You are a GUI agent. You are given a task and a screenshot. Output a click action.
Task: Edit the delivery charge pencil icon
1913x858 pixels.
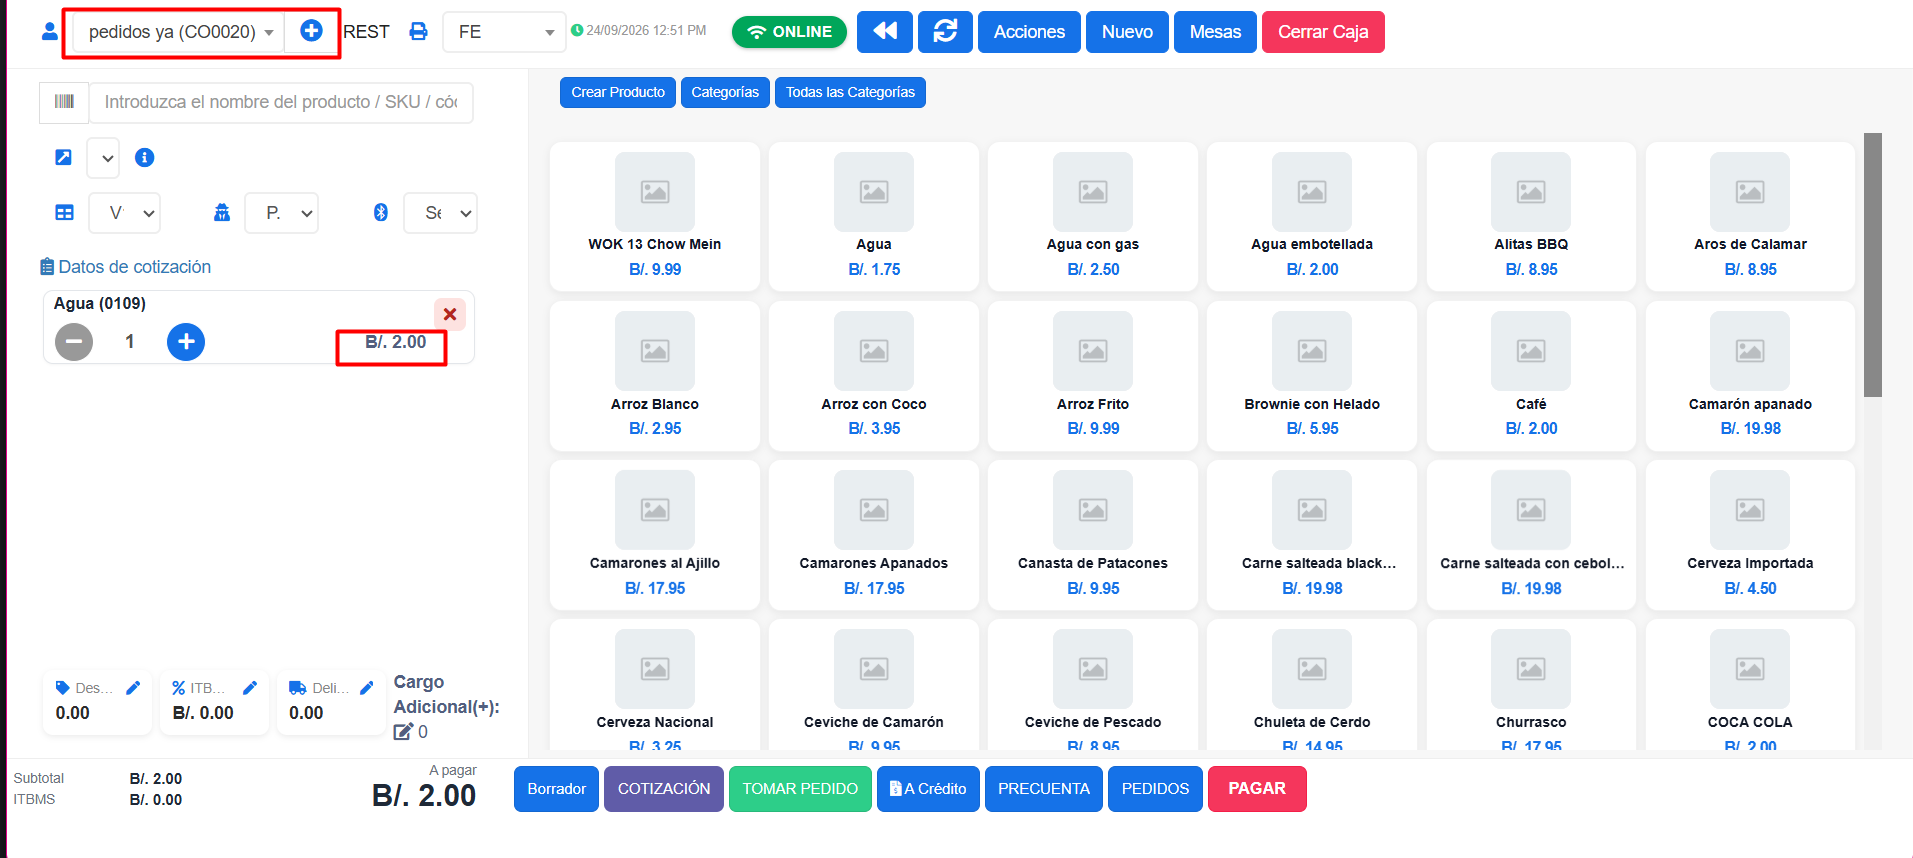point(367,688)
